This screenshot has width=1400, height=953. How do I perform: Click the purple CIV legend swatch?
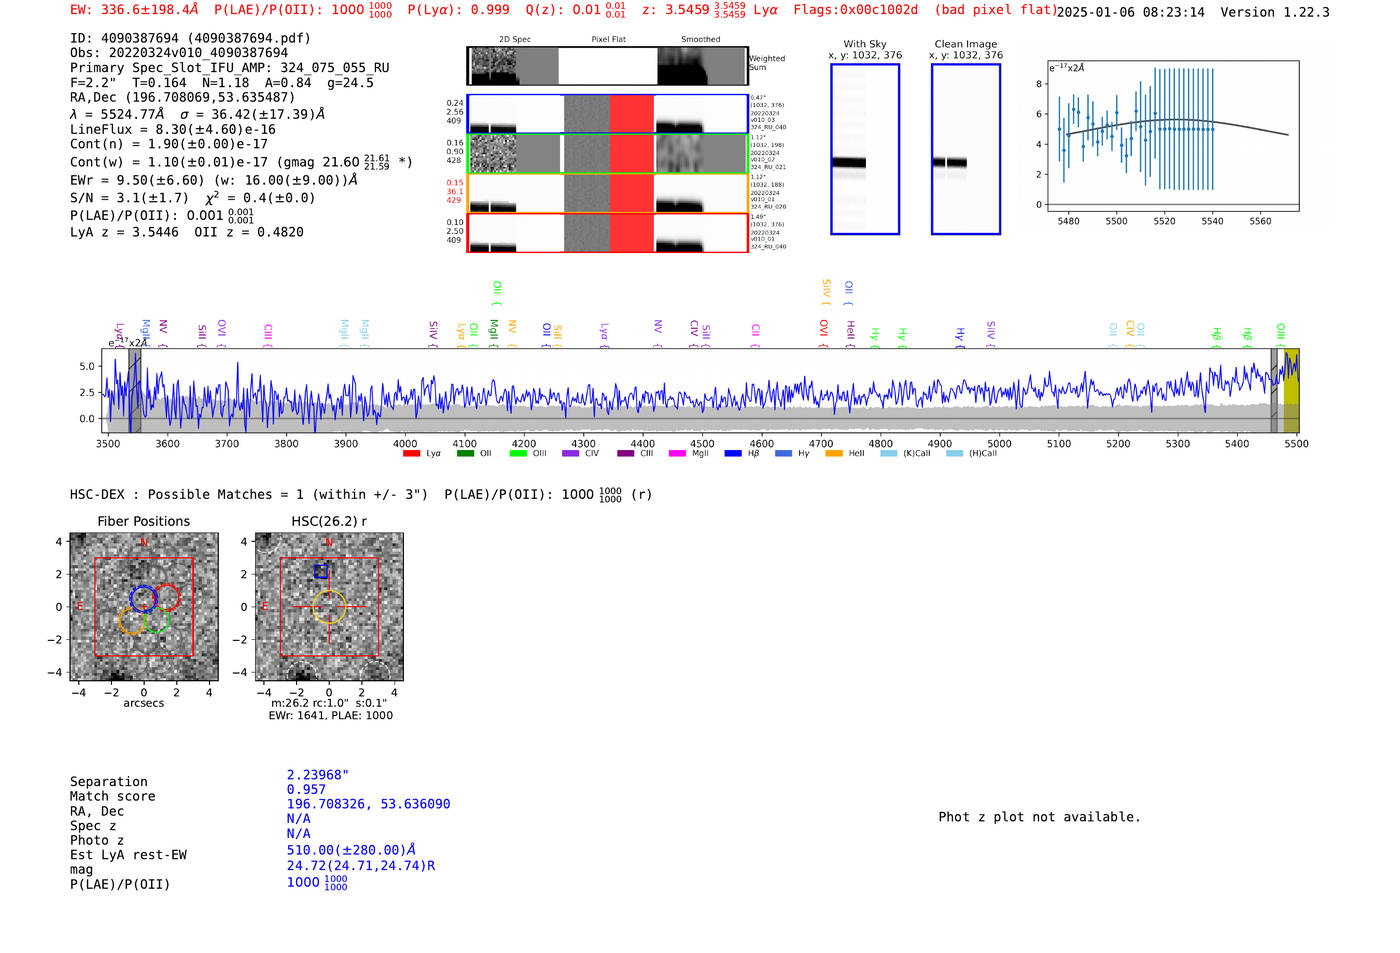point(571,454)
